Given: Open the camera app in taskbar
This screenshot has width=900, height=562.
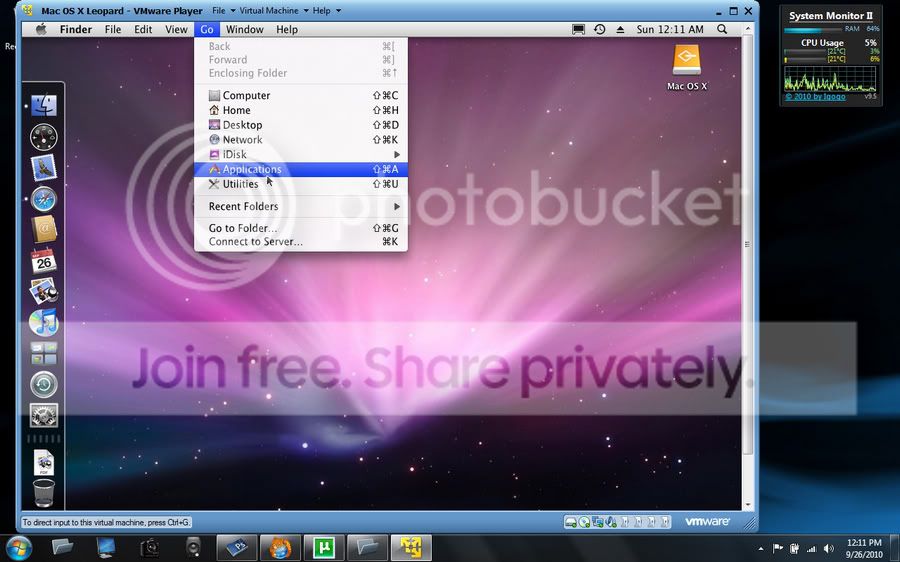Looking at the screenshot, I should (x=149, y=548).
